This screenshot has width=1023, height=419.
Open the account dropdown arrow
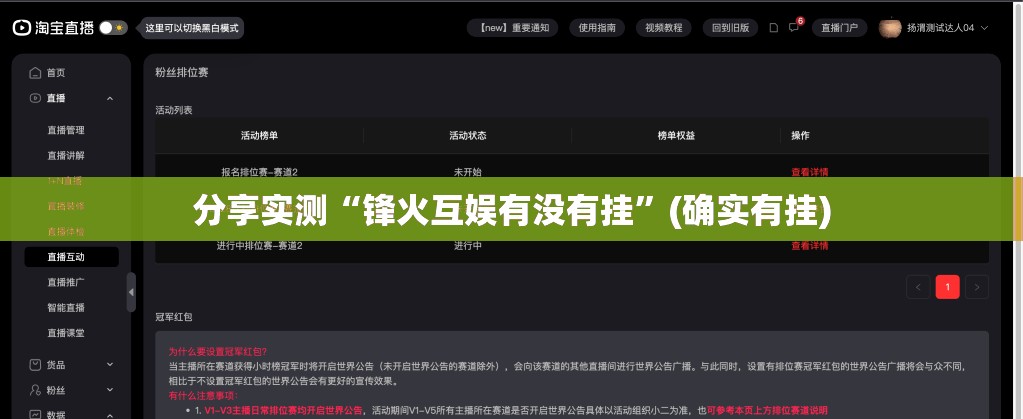[x=986, y=28]
